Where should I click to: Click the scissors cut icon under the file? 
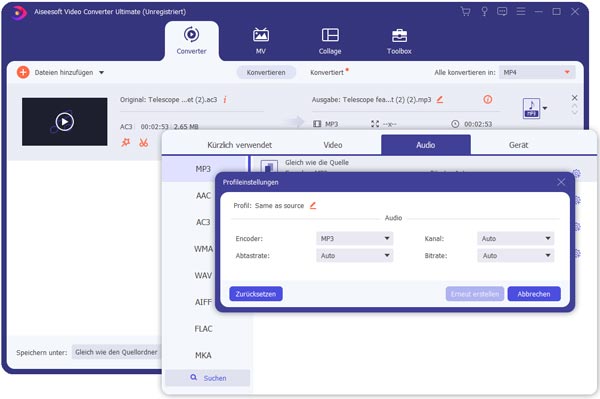(143, 143)
